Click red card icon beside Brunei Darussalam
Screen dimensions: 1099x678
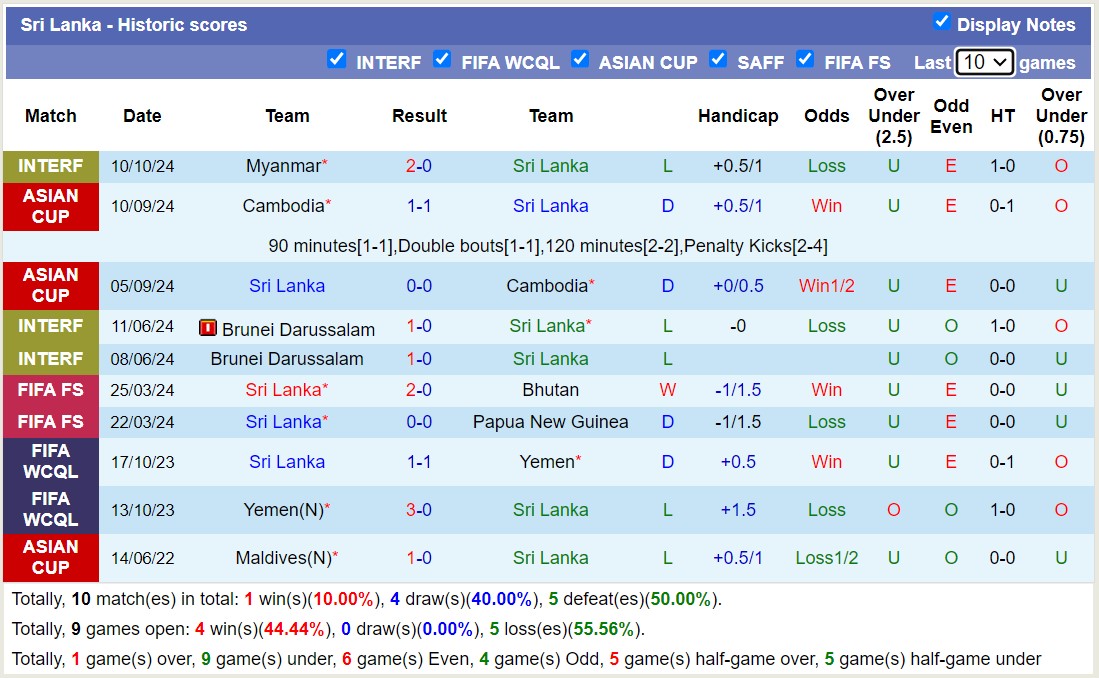tap(208, 327)
